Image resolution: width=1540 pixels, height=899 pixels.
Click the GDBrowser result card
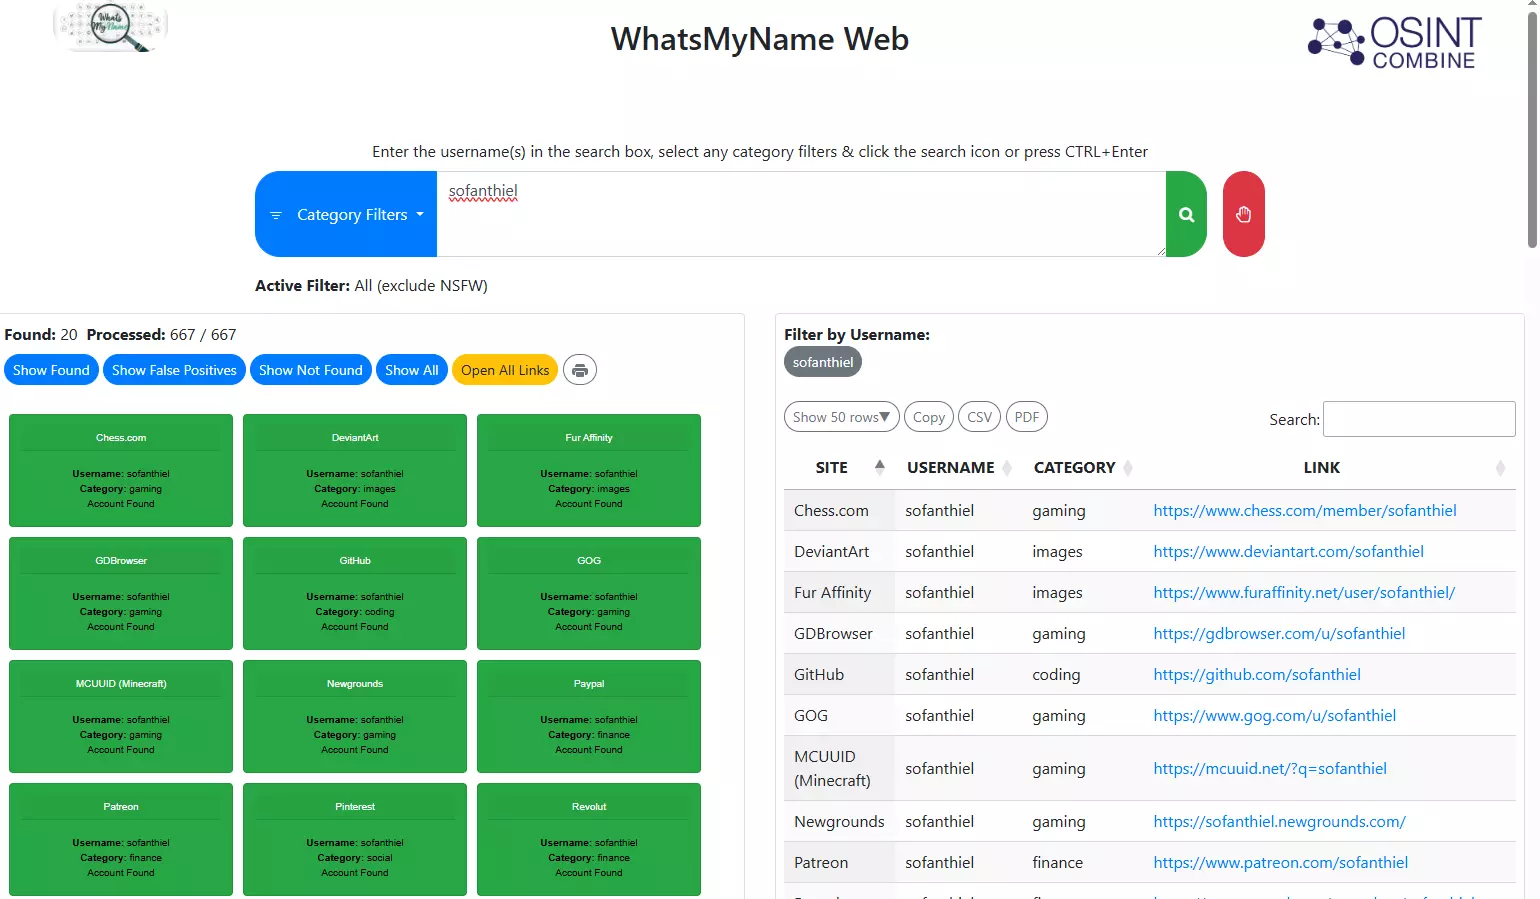coord(121,593)
